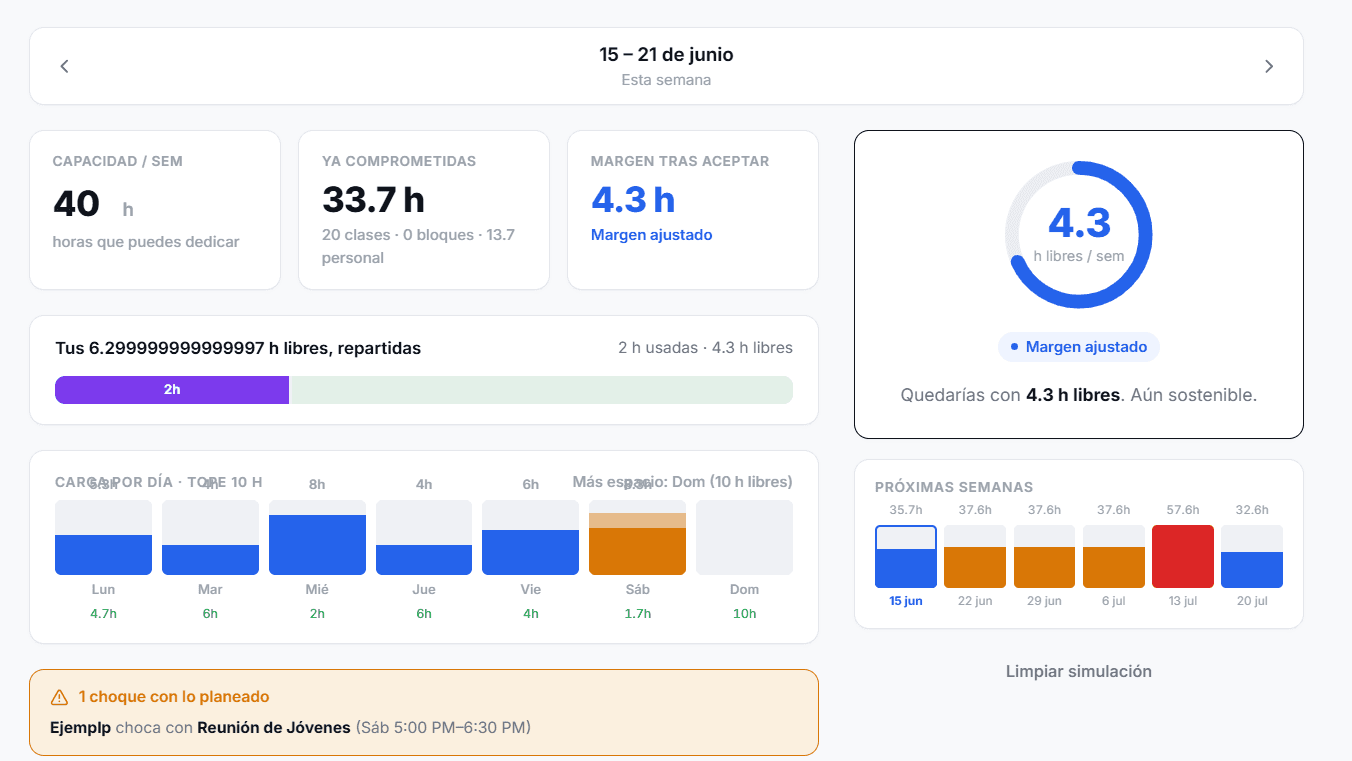Click the 15 – 21 de junio heading
The height and width of the screenshot is (761, 1352).
[x=667, y=55]
